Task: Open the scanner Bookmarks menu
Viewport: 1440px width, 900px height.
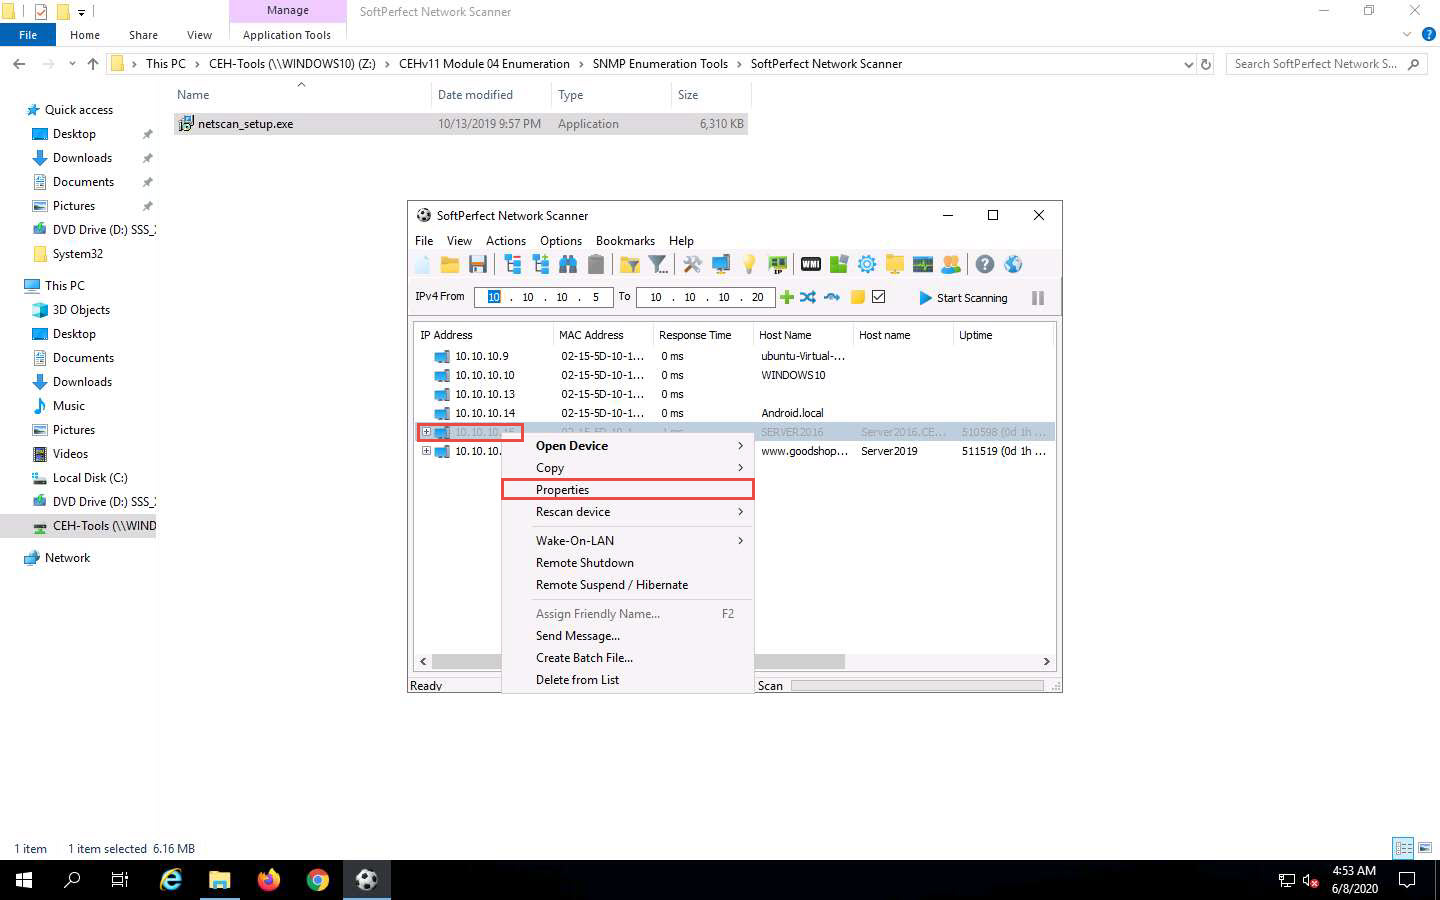Action: [x=625, y=241]
